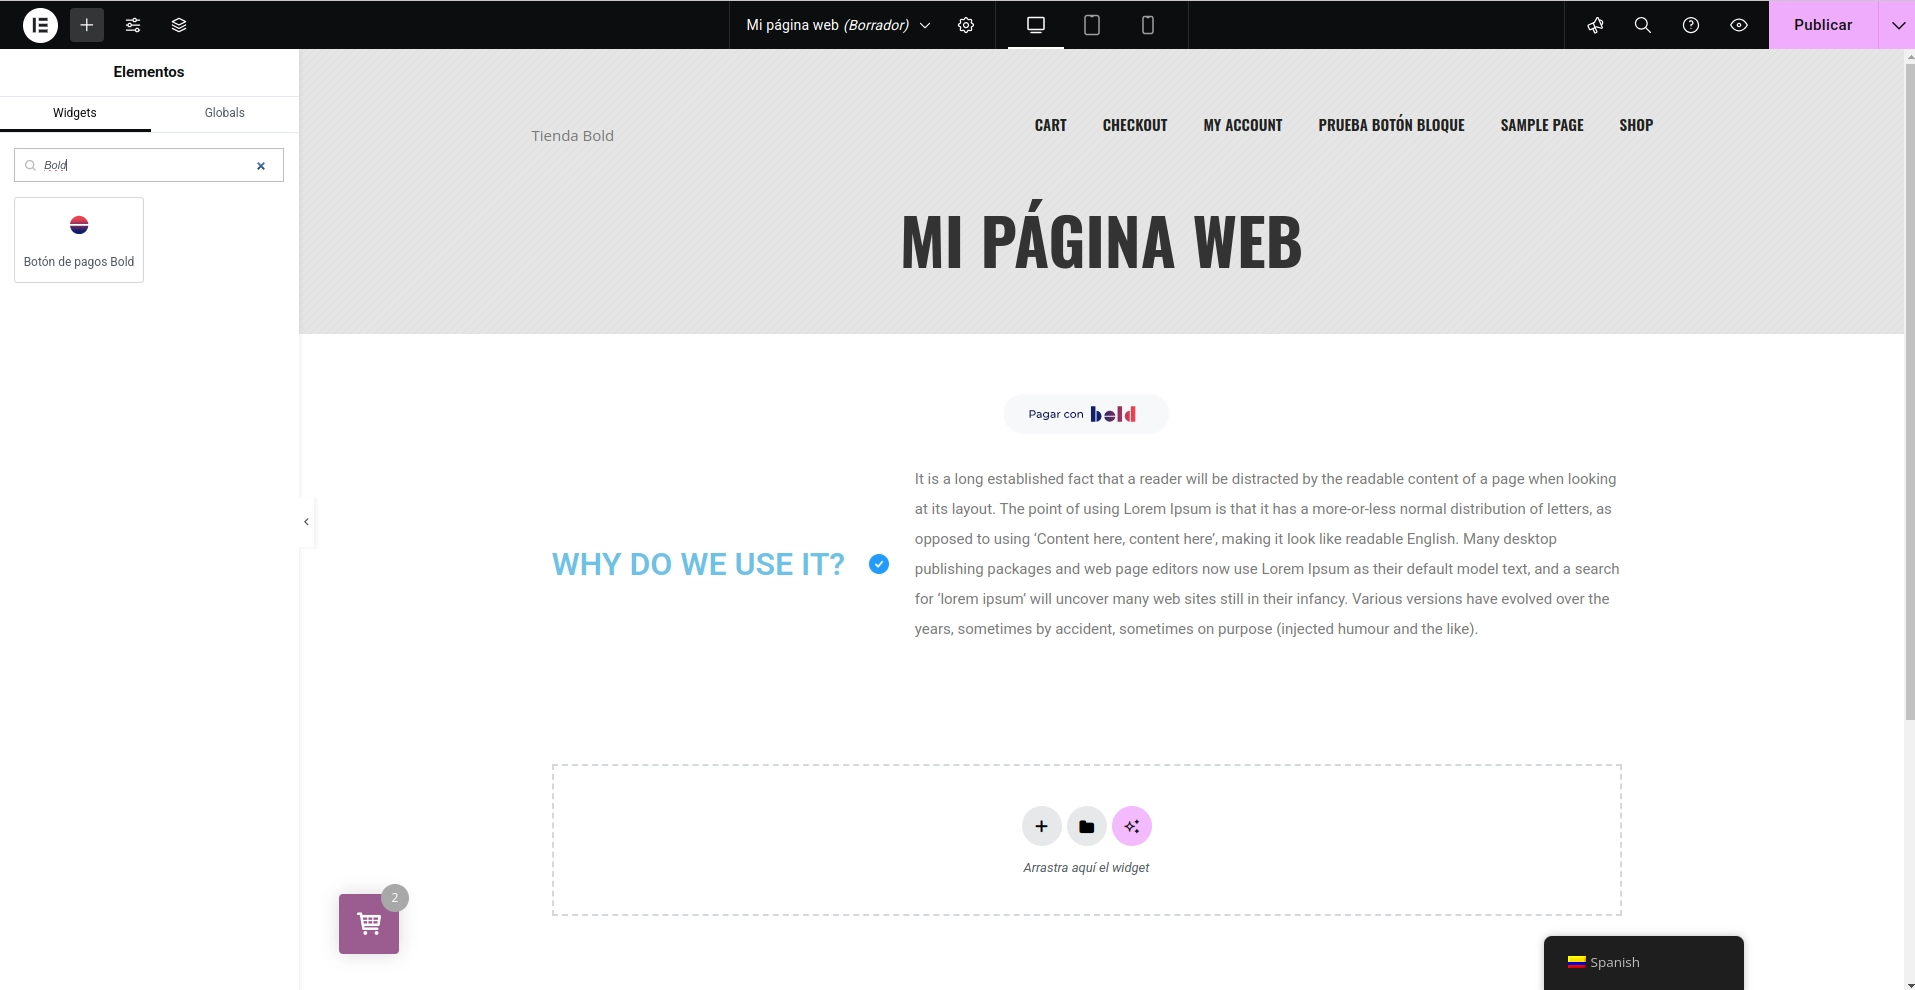Open the What's New announcements icon
Image resolution: width=1915 pixels, height=990 pixels.
tap(1595, 25)
